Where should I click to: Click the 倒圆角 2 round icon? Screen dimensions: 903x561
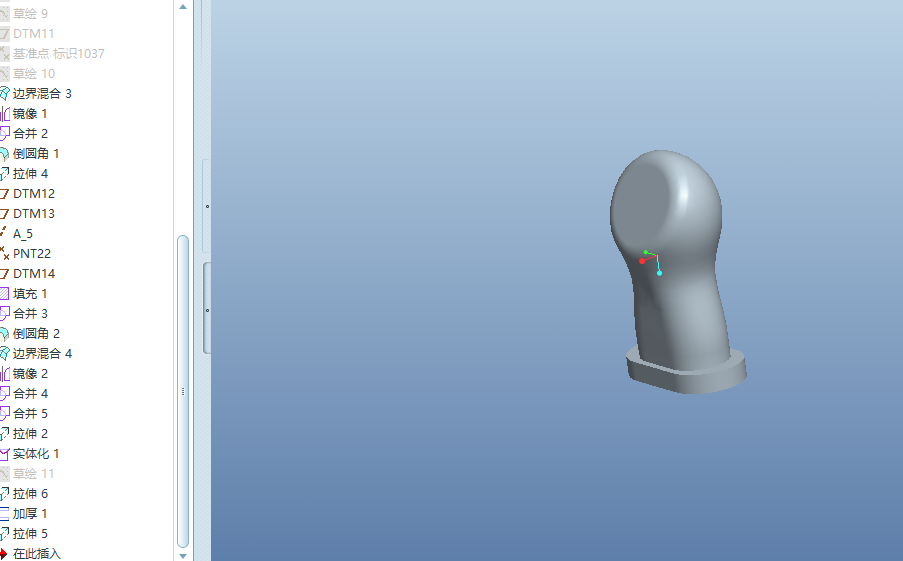(5, 333)
